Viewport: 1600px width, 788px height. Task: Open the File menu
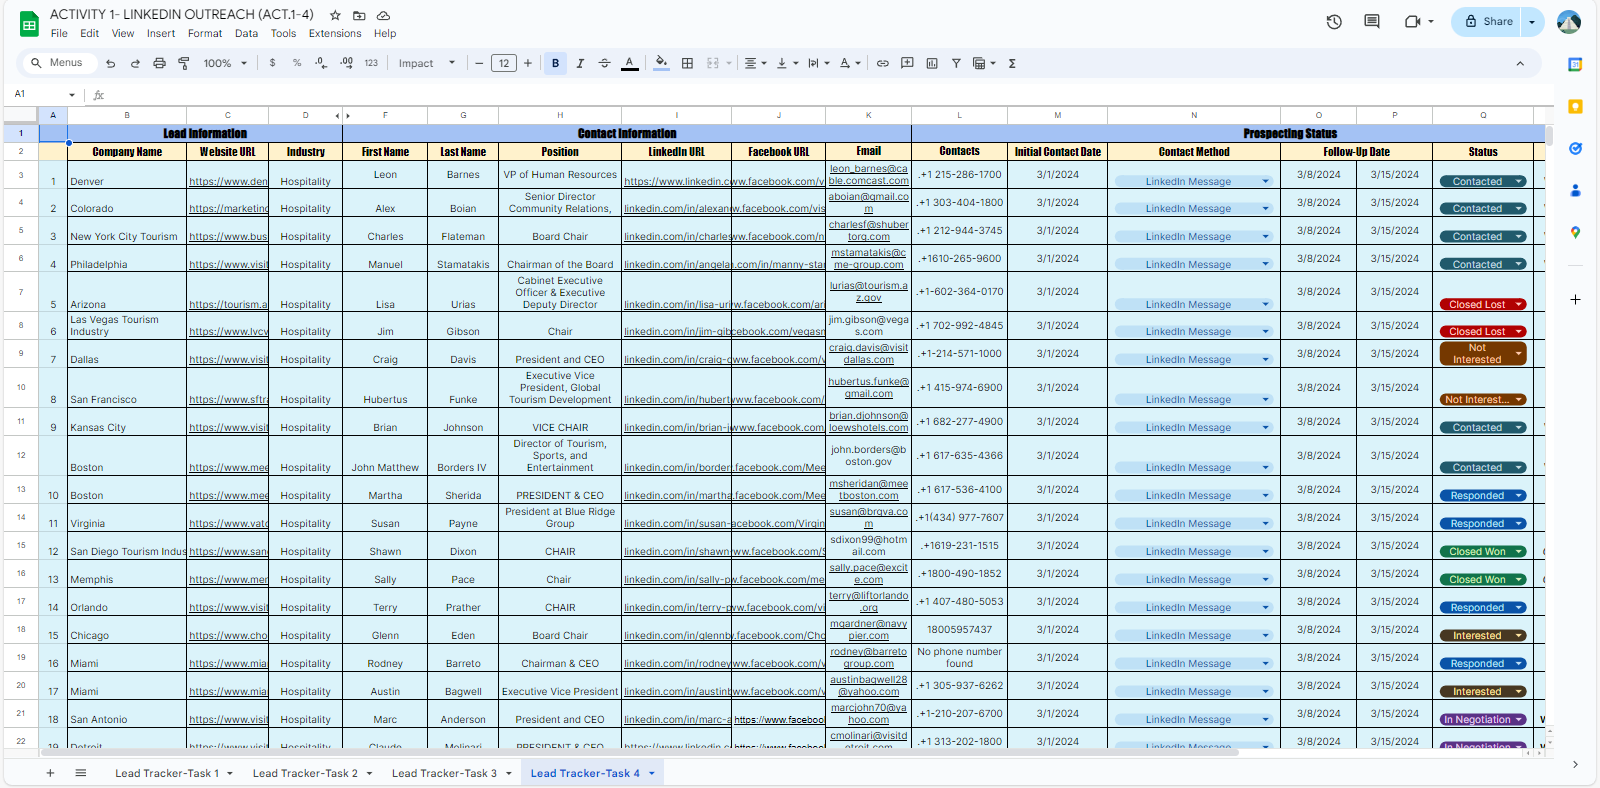59,33
